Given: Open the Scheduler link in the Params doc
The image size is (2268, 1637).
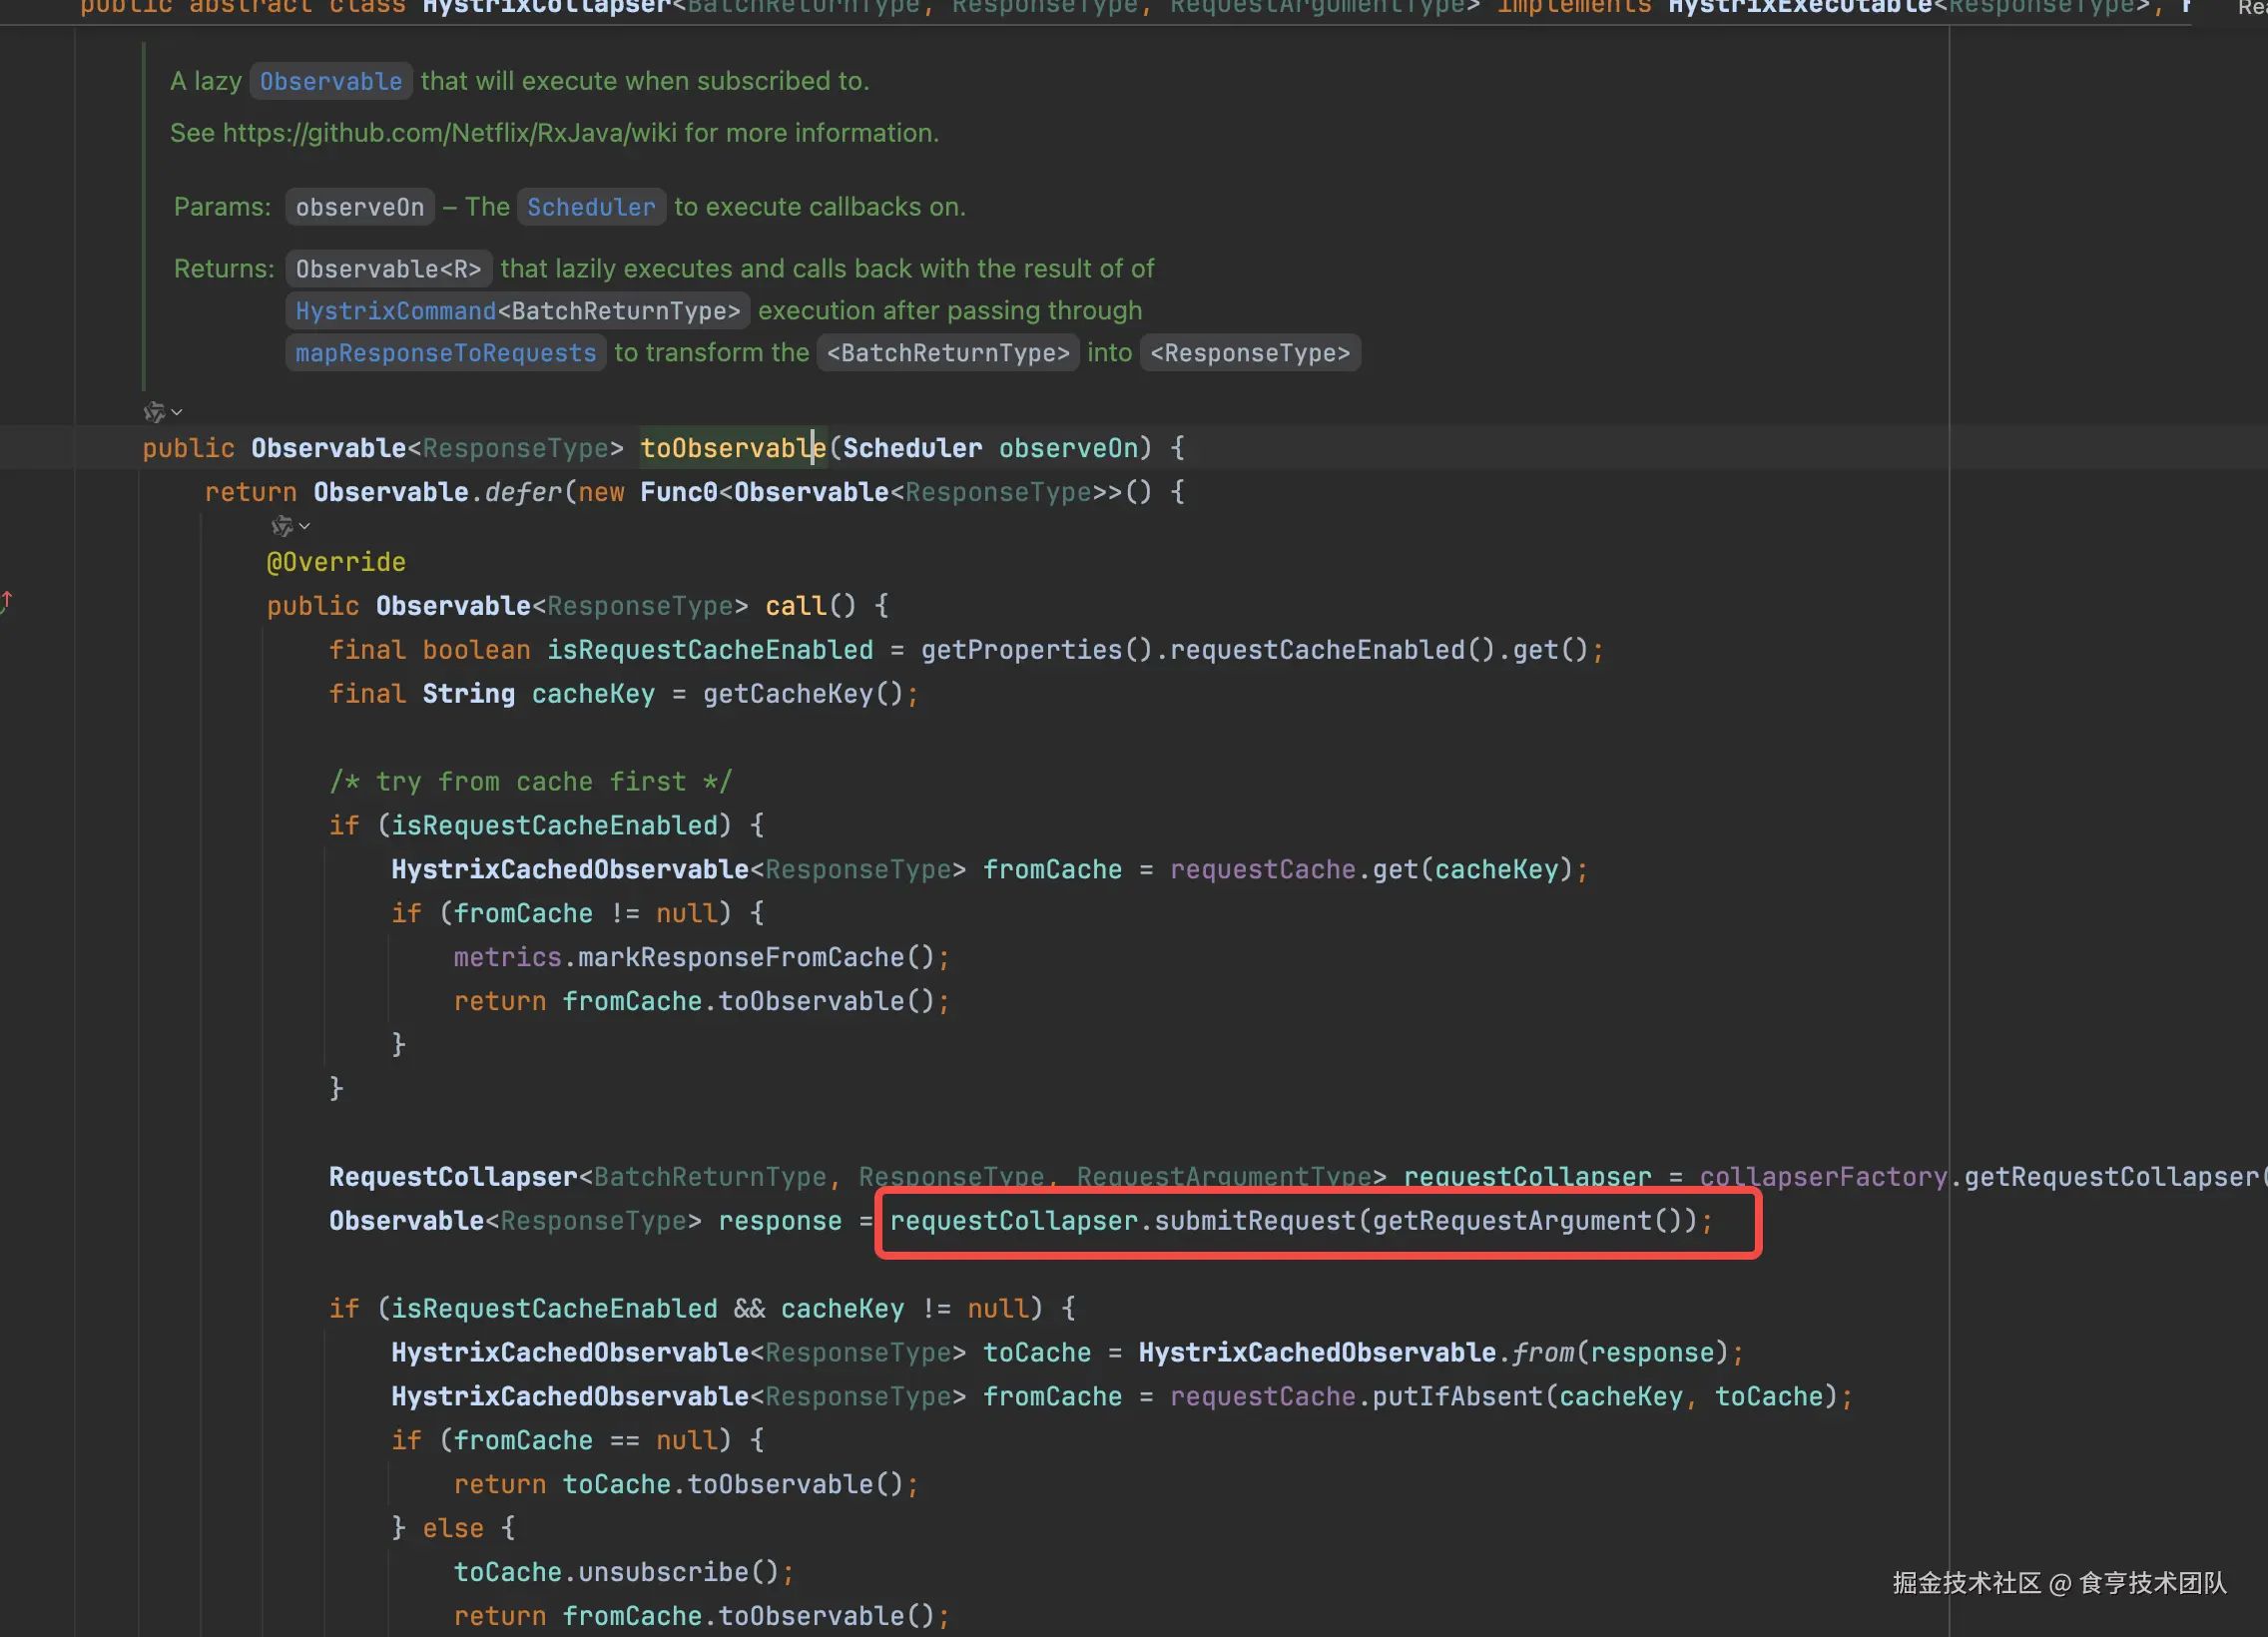Looking at the screenshot, I should (590, 207).
